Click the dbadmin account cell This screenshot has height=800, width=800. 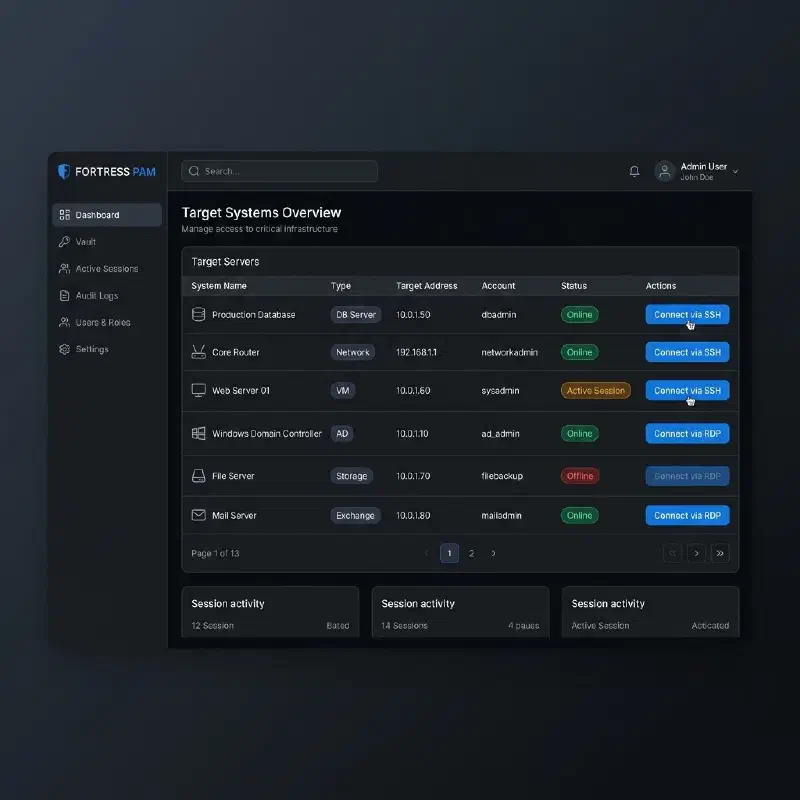(498, 314)
